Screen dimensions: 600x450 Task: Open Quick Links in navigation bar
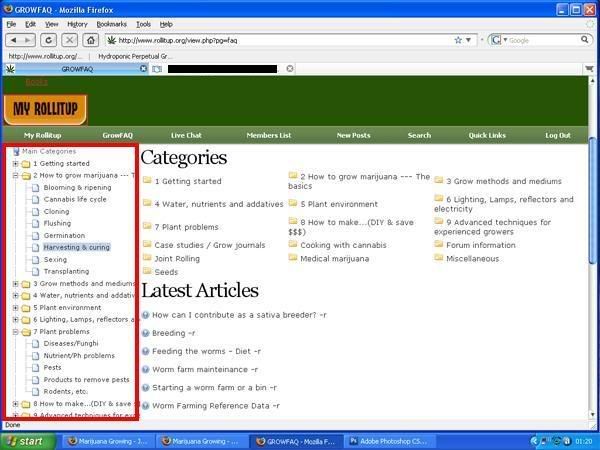pyautogui.click(x=487, y=135)
